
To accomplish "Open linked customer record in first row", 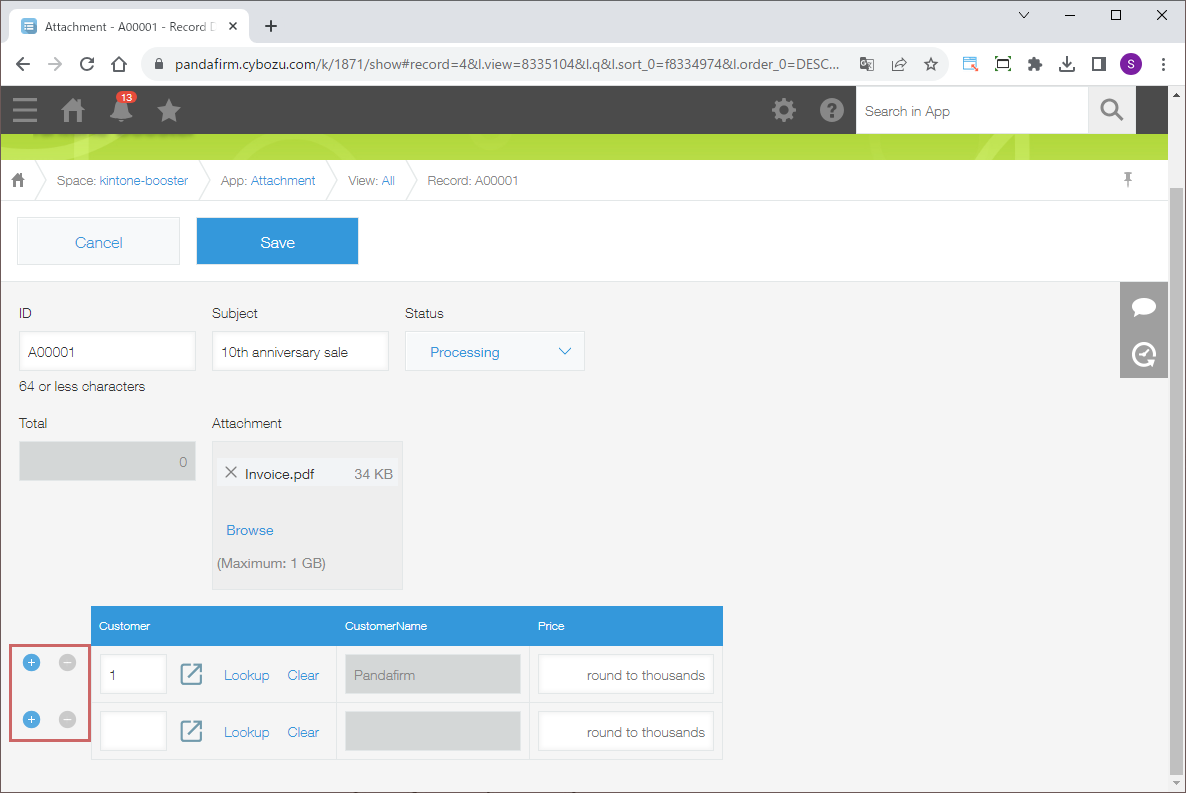I will [191, 674].
